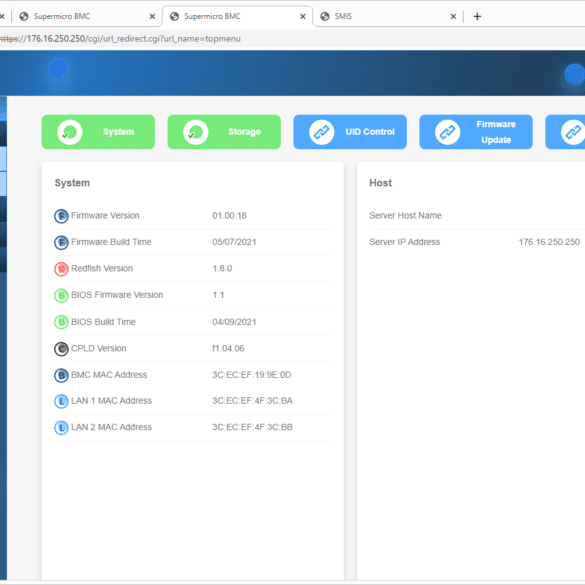Switch to the first Supermicro BMC tab
Image resolution: width=585 pixels, height=585 pixels.
[86, 16]
